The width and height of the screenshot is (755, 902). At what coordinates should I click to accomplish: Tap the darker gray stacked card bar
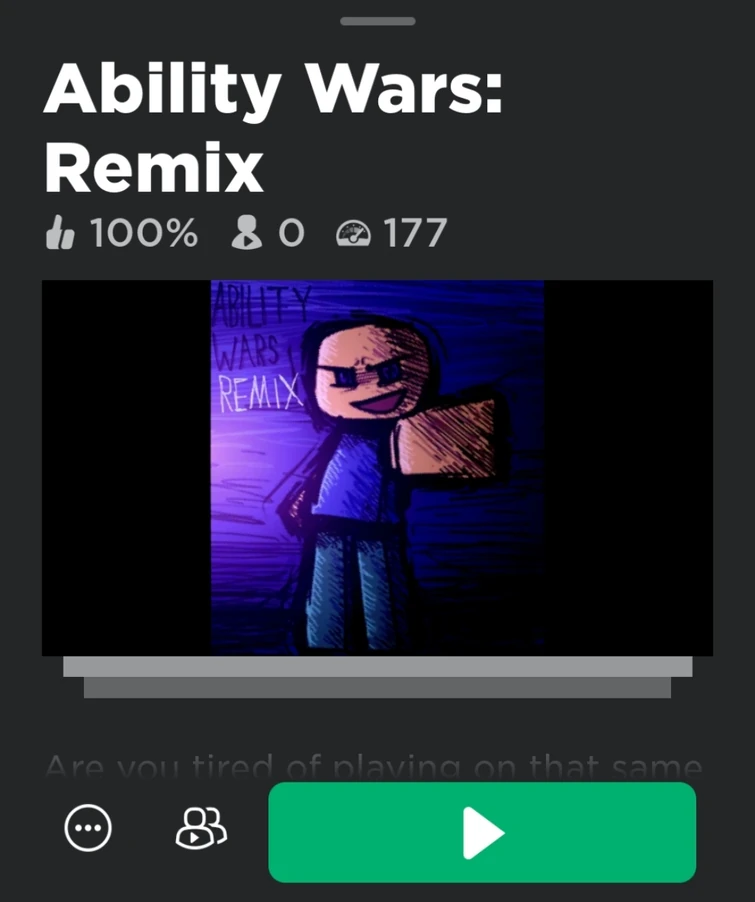(x=378, y=687)
